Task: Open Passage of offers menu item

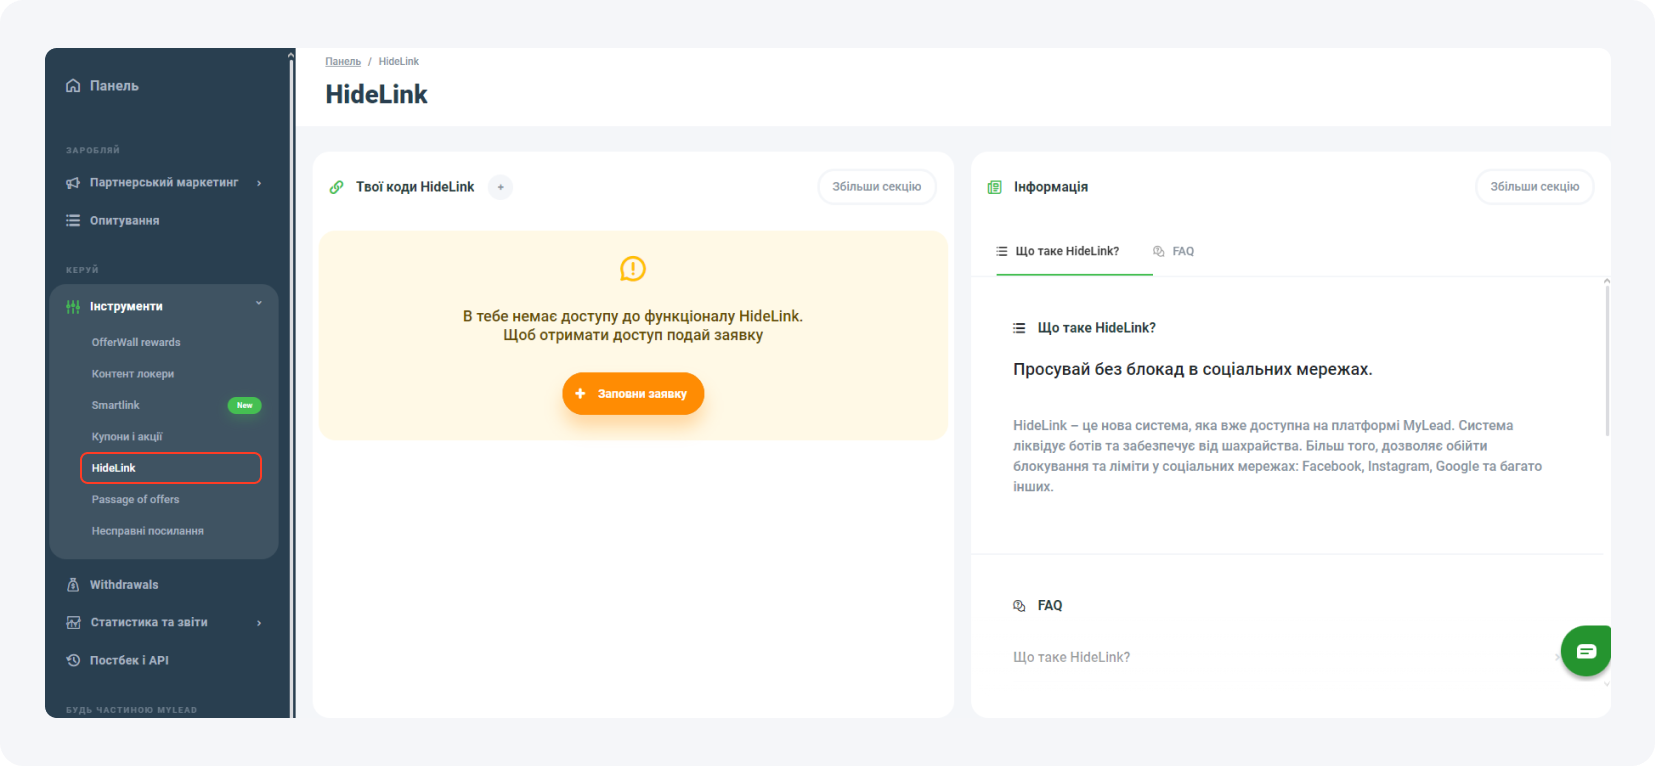Action: [136, 500]
